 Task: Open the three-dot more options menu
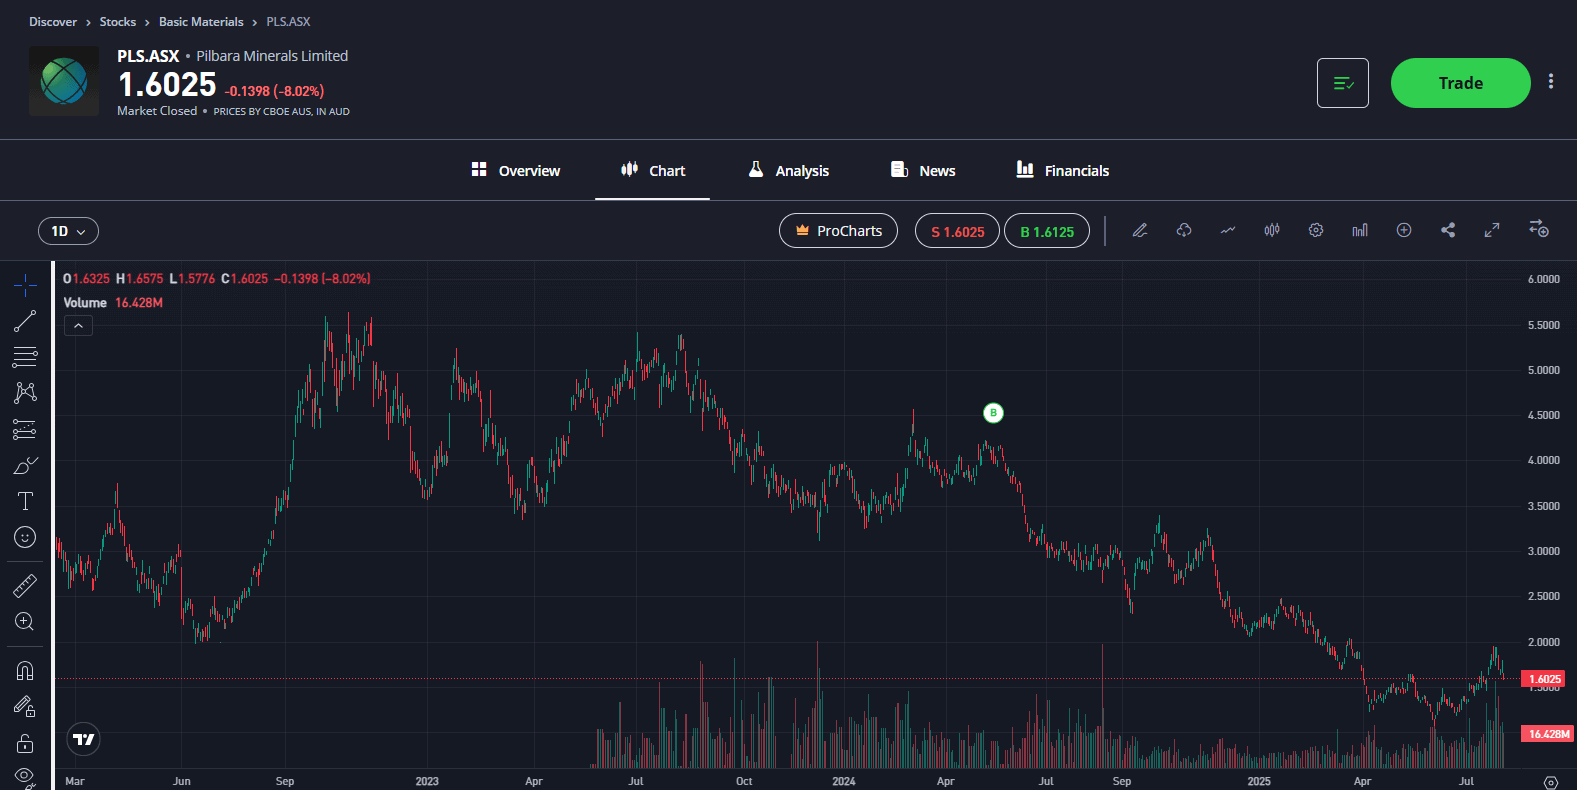(1551, 82)
